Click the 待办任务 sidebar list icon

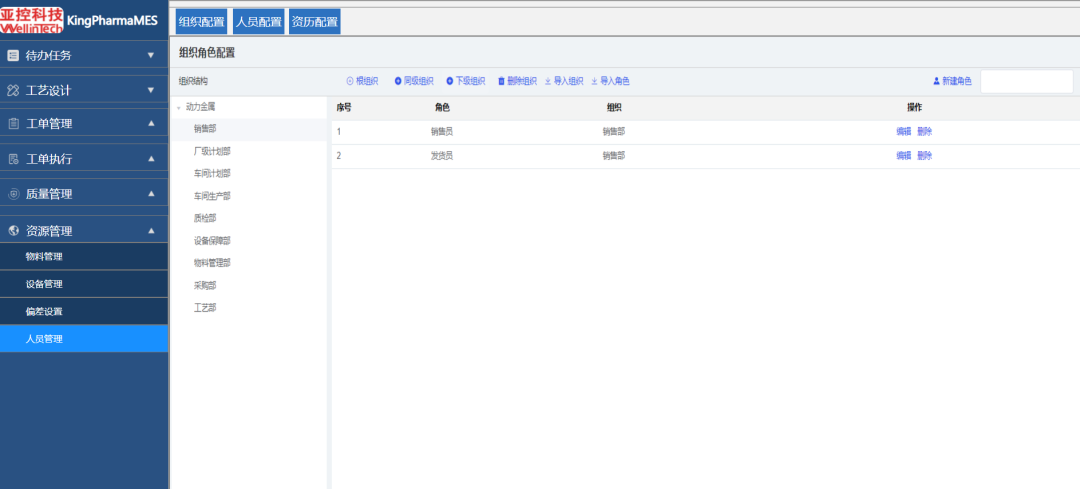point(13,56)
